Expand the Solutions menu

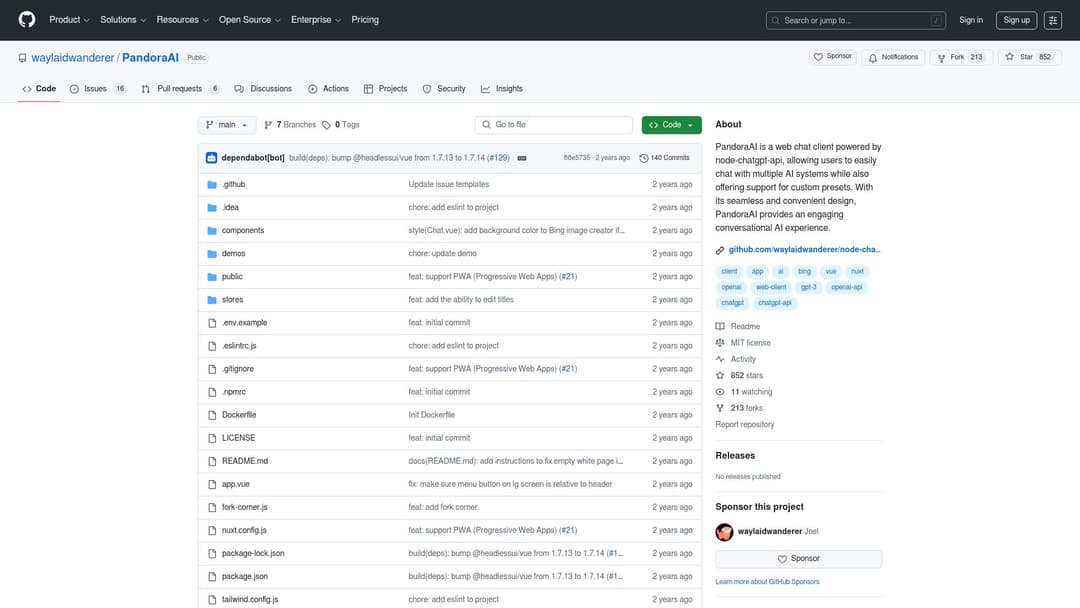click(x=123, y=20)
